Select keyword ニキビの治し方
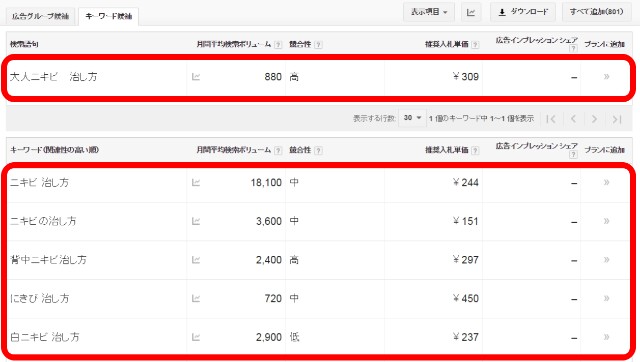Viewport: 640px width, 362px height. pyautogui.click(x=43, y=221)
